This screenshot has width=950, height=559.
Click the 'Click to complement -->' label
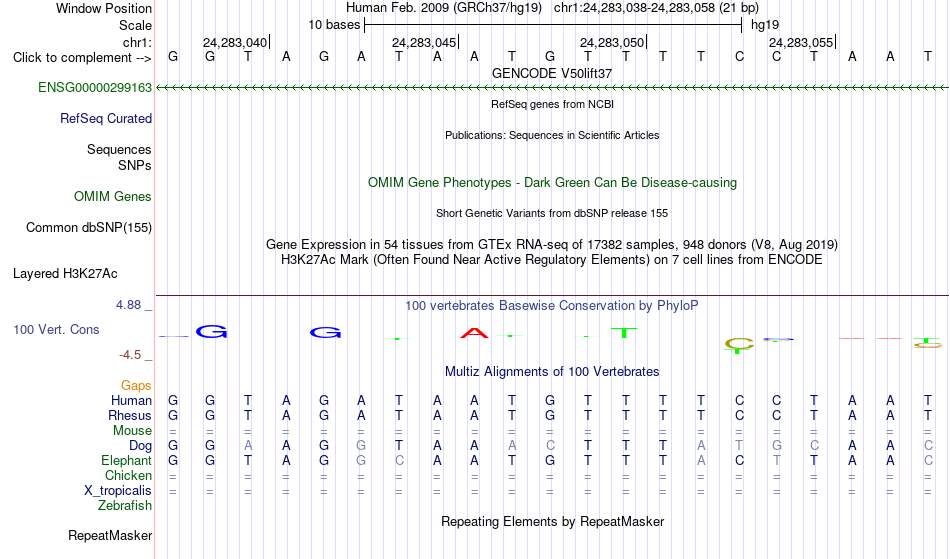point(82,58)
